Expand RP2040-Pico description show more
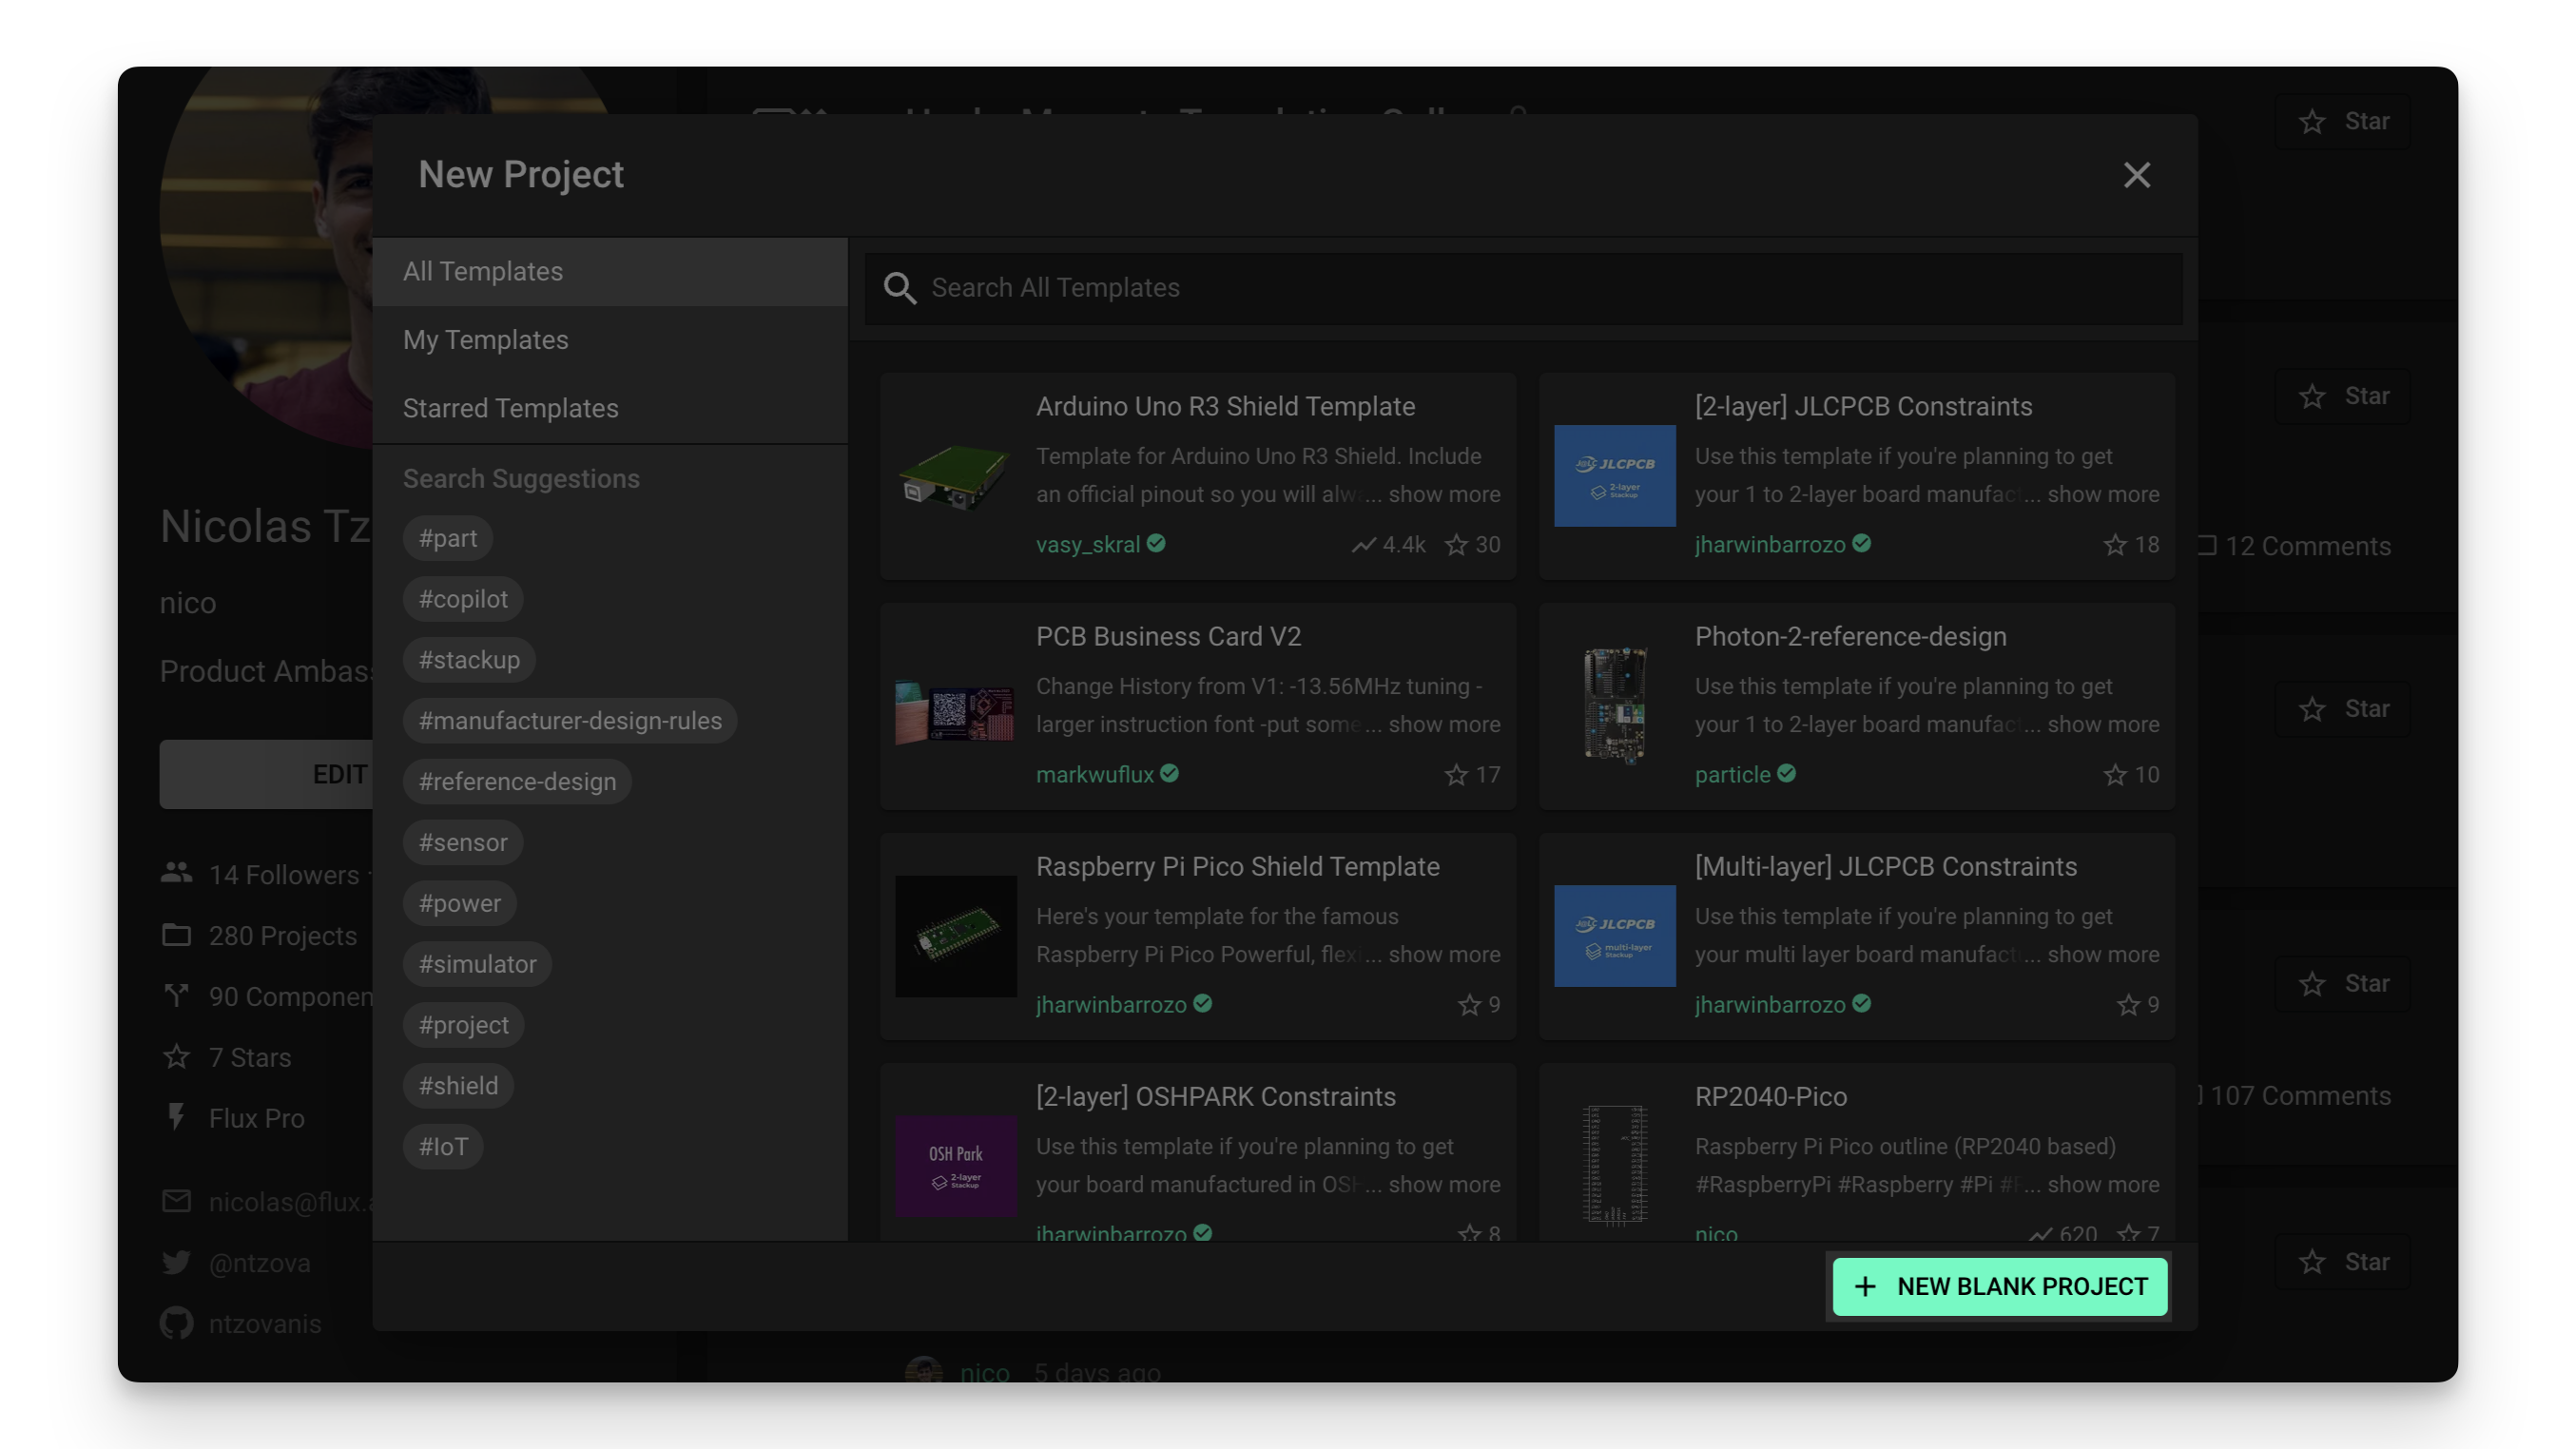Image resolution: width=2576 pixels, height=1449 pixels. [x=2102, y=1184]
